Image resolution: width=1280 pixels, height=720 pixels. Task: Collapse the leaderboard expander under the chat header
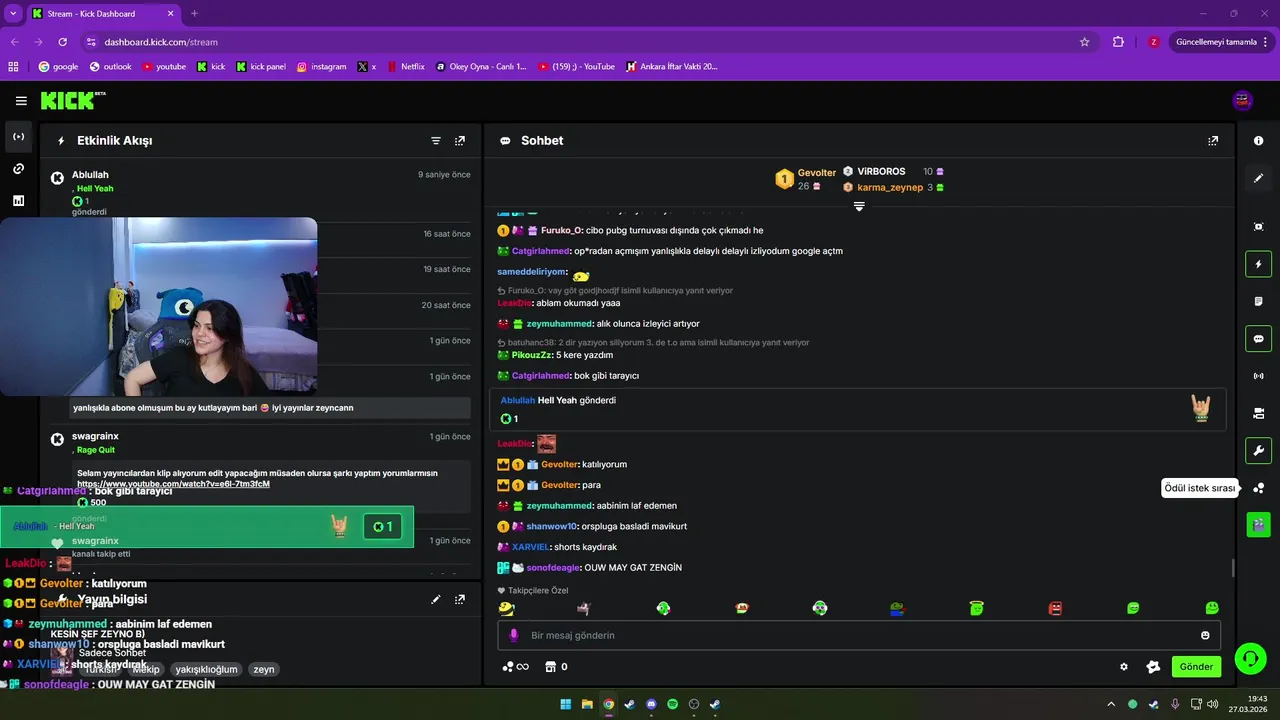(x=859, y=206)
